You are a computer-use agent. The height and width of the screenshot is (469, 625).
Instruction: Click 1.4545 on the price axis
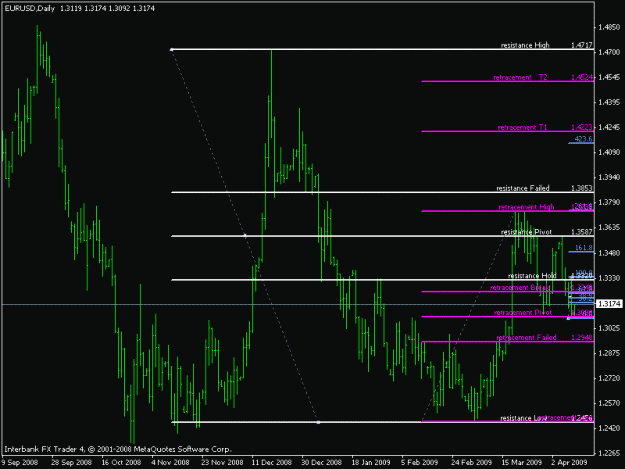609,77
